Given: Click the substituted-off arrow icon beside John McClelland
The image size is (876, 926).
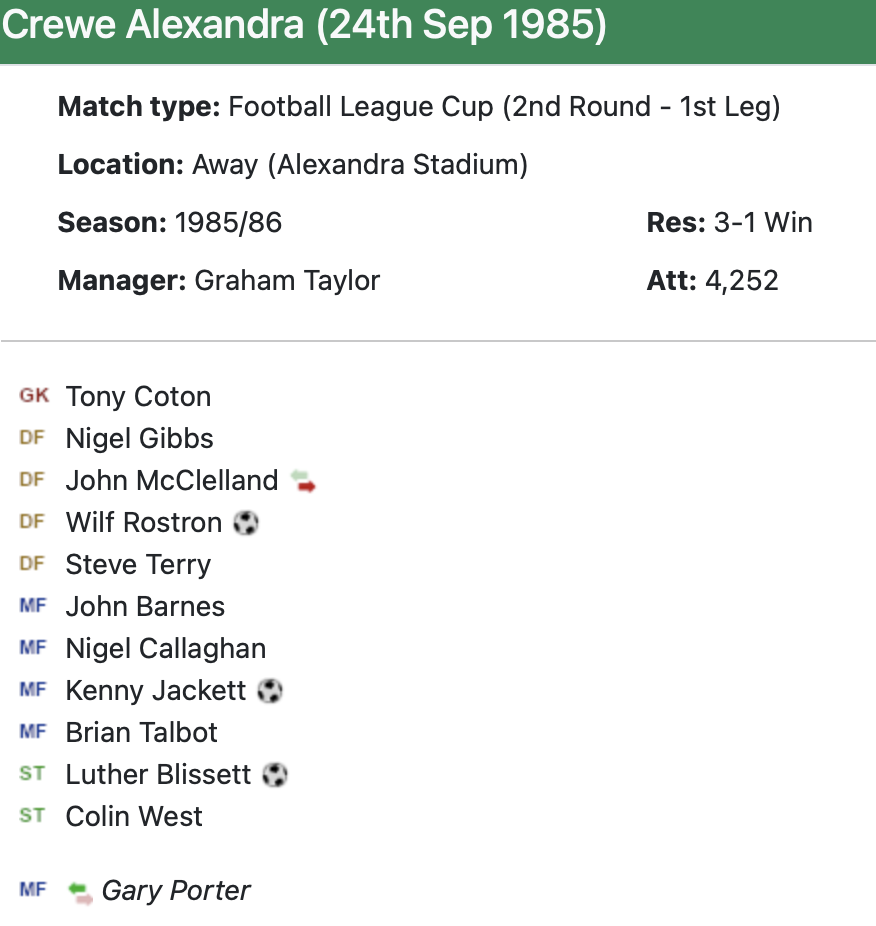Looking at the screenshot, I should pos(303,482).
